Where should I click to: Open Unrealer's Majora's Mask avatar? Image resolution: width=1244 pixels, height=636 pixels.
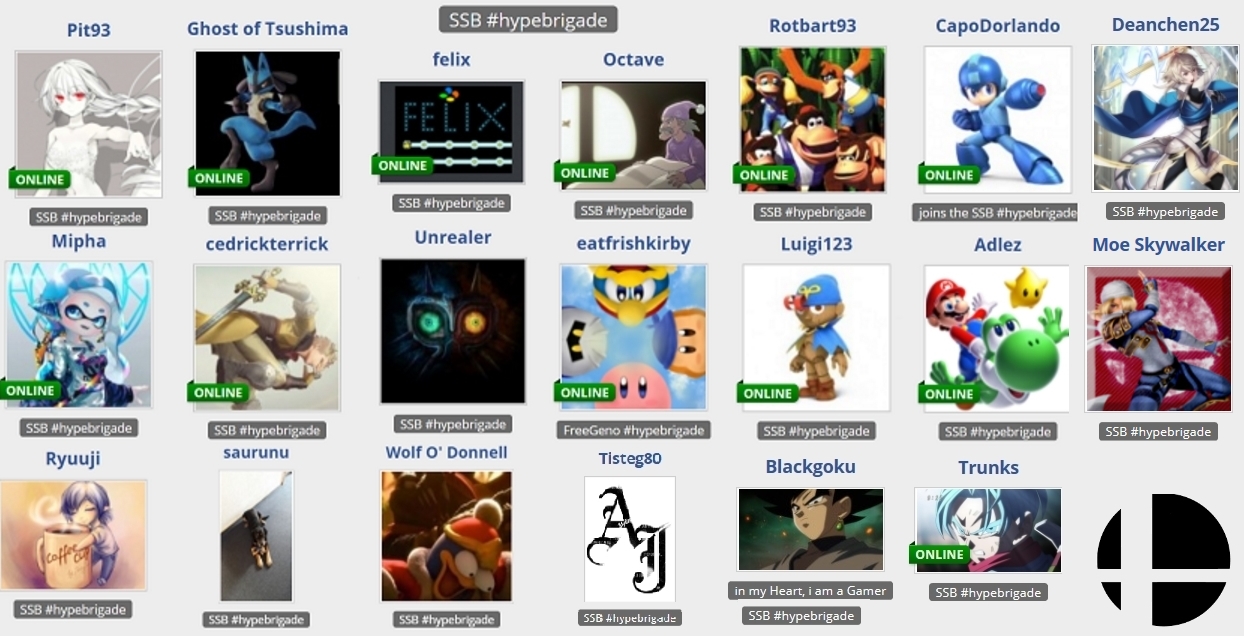[453, 331]
